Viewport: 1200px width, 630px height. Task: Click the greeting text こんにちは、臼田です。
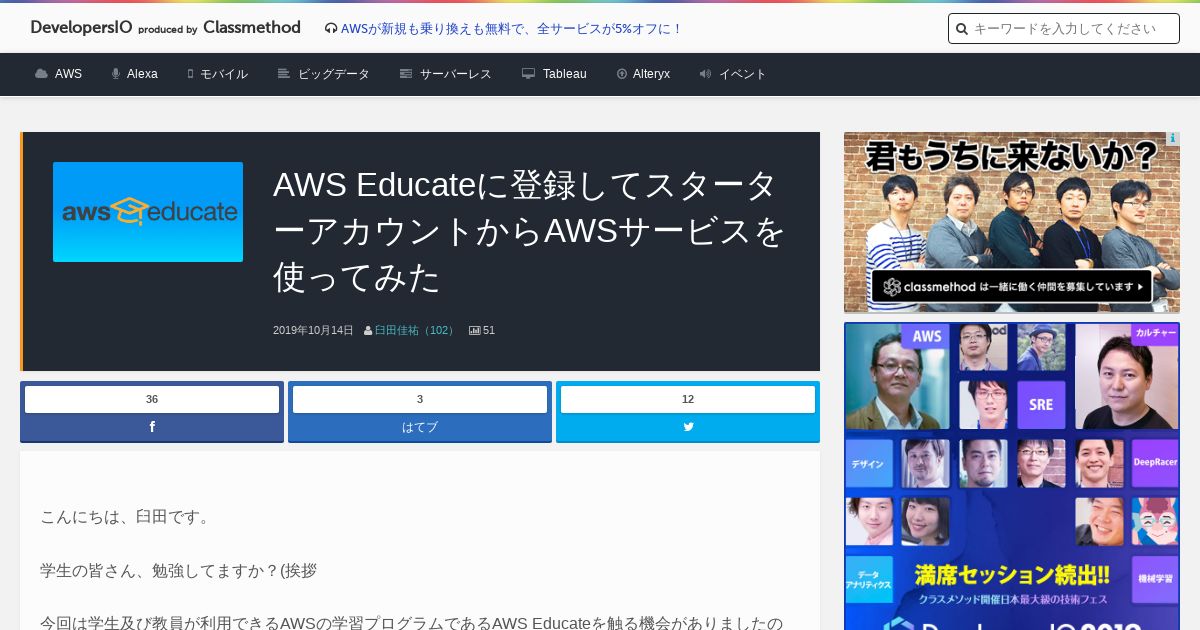click(127, 517)
